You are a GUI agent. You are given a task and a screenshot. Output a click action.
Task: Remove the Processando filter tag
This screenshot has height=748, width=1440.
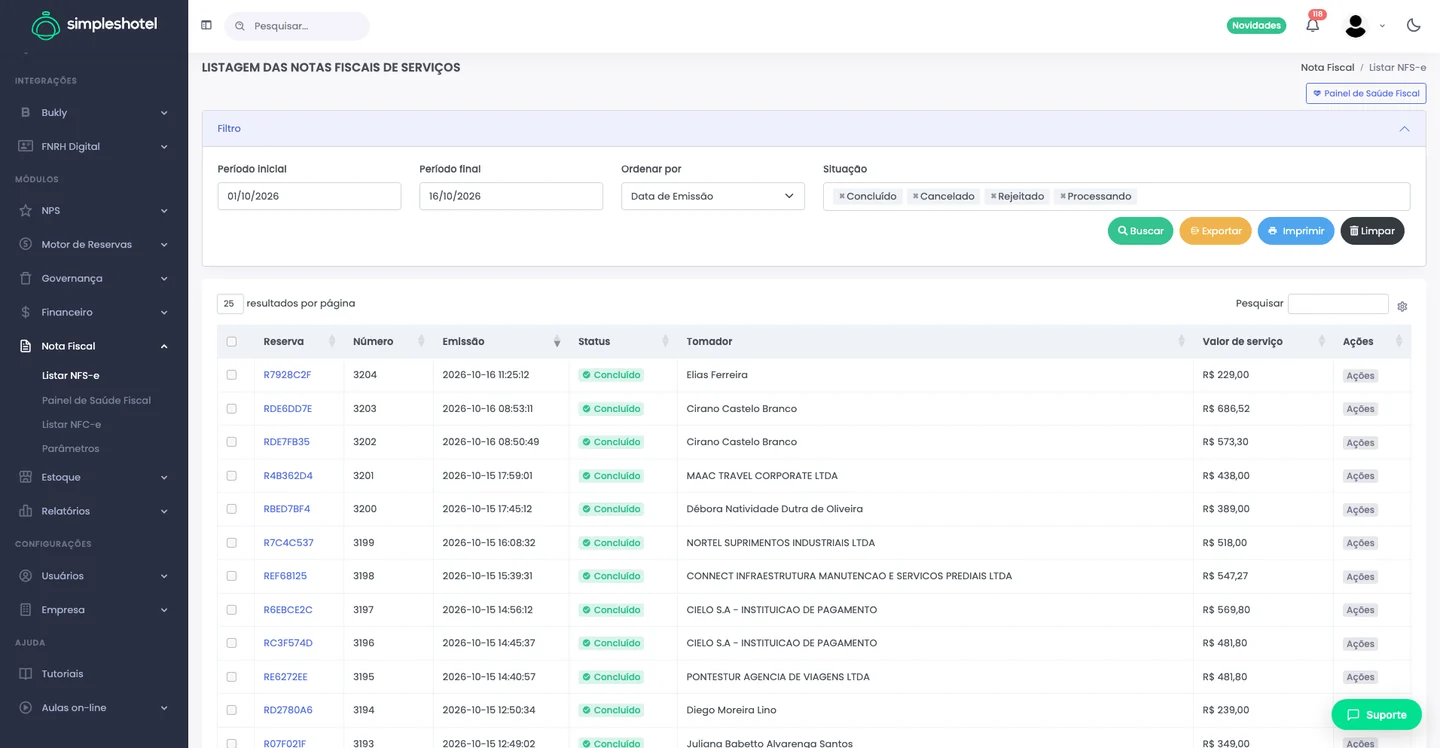pos(1063,196)
